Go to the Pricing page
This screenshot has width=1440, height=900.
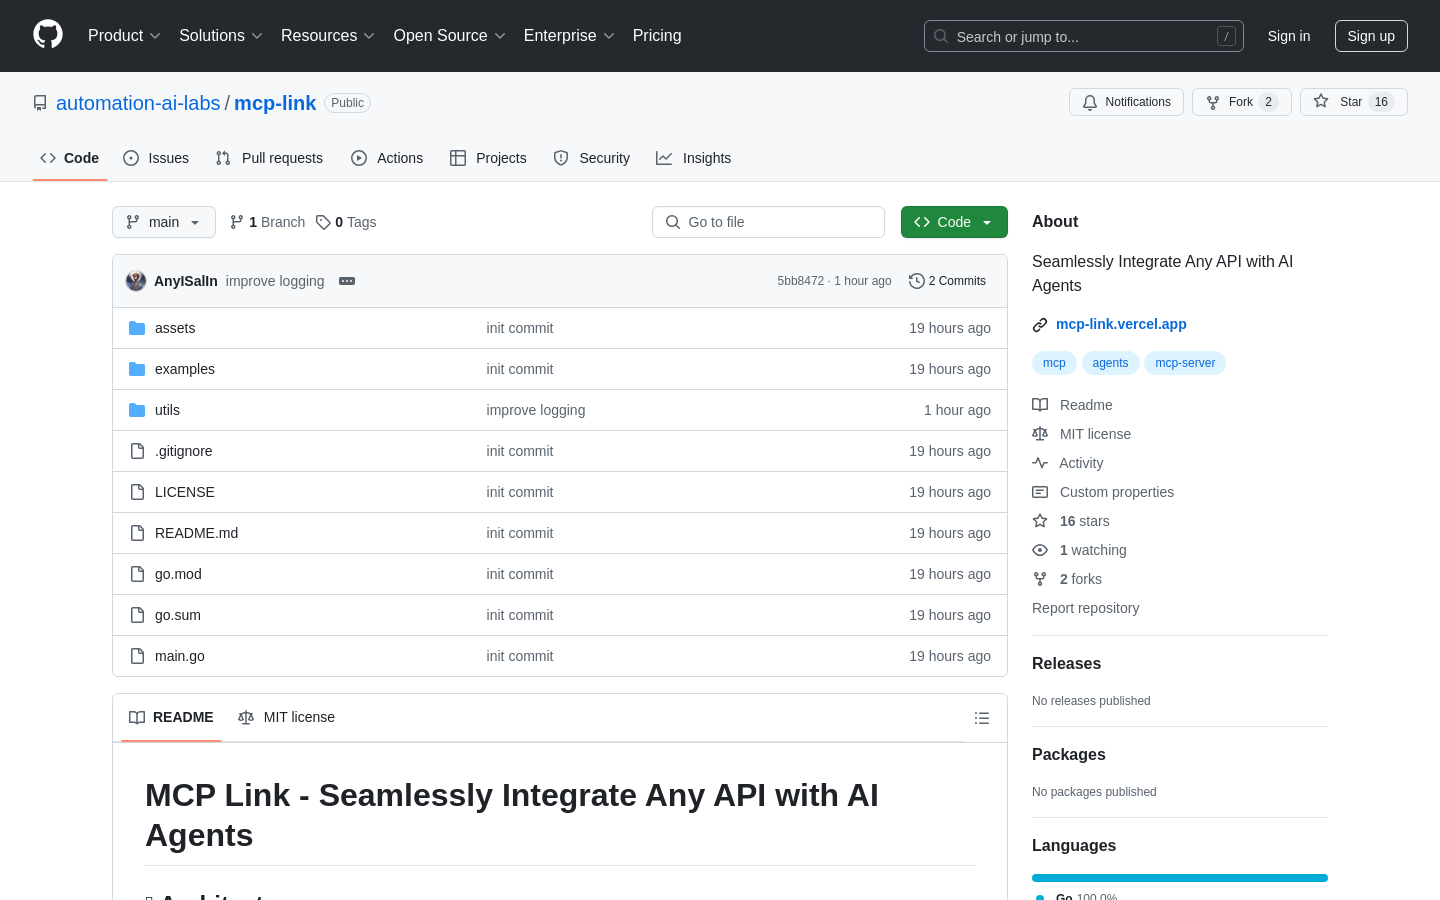point(657,36)
